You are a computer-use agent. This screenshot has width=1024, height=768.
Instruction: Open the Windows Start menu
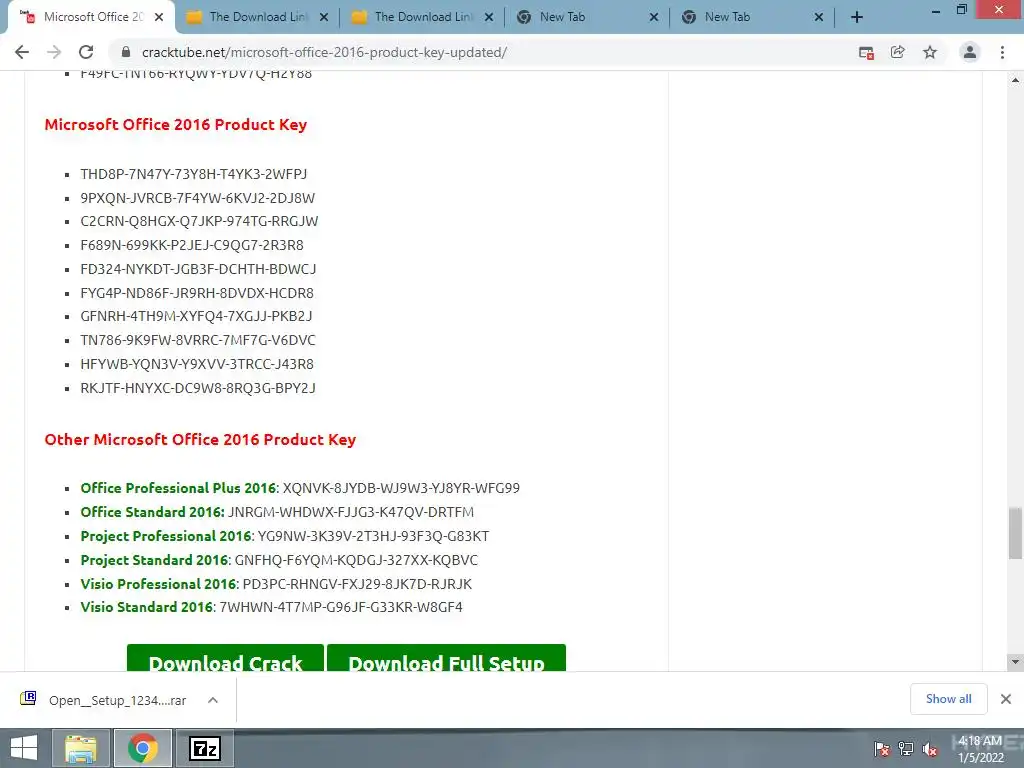24,748
